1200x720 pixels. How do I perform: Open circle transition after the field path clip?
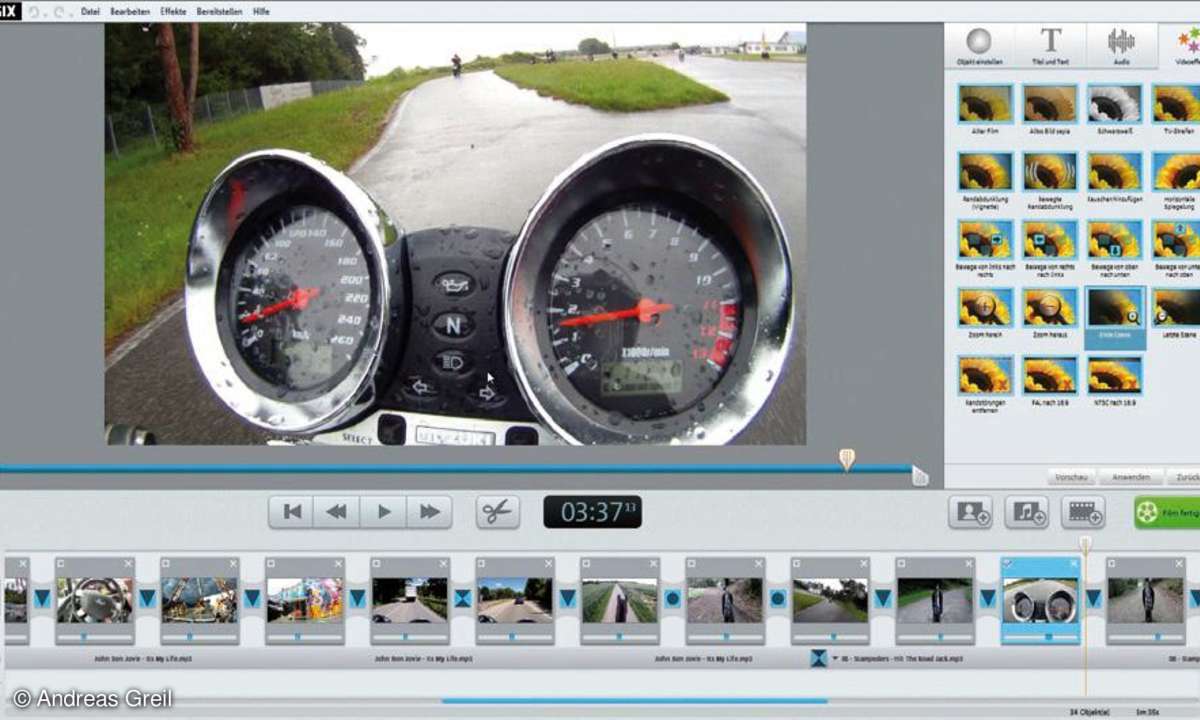(x=672, y=598)
